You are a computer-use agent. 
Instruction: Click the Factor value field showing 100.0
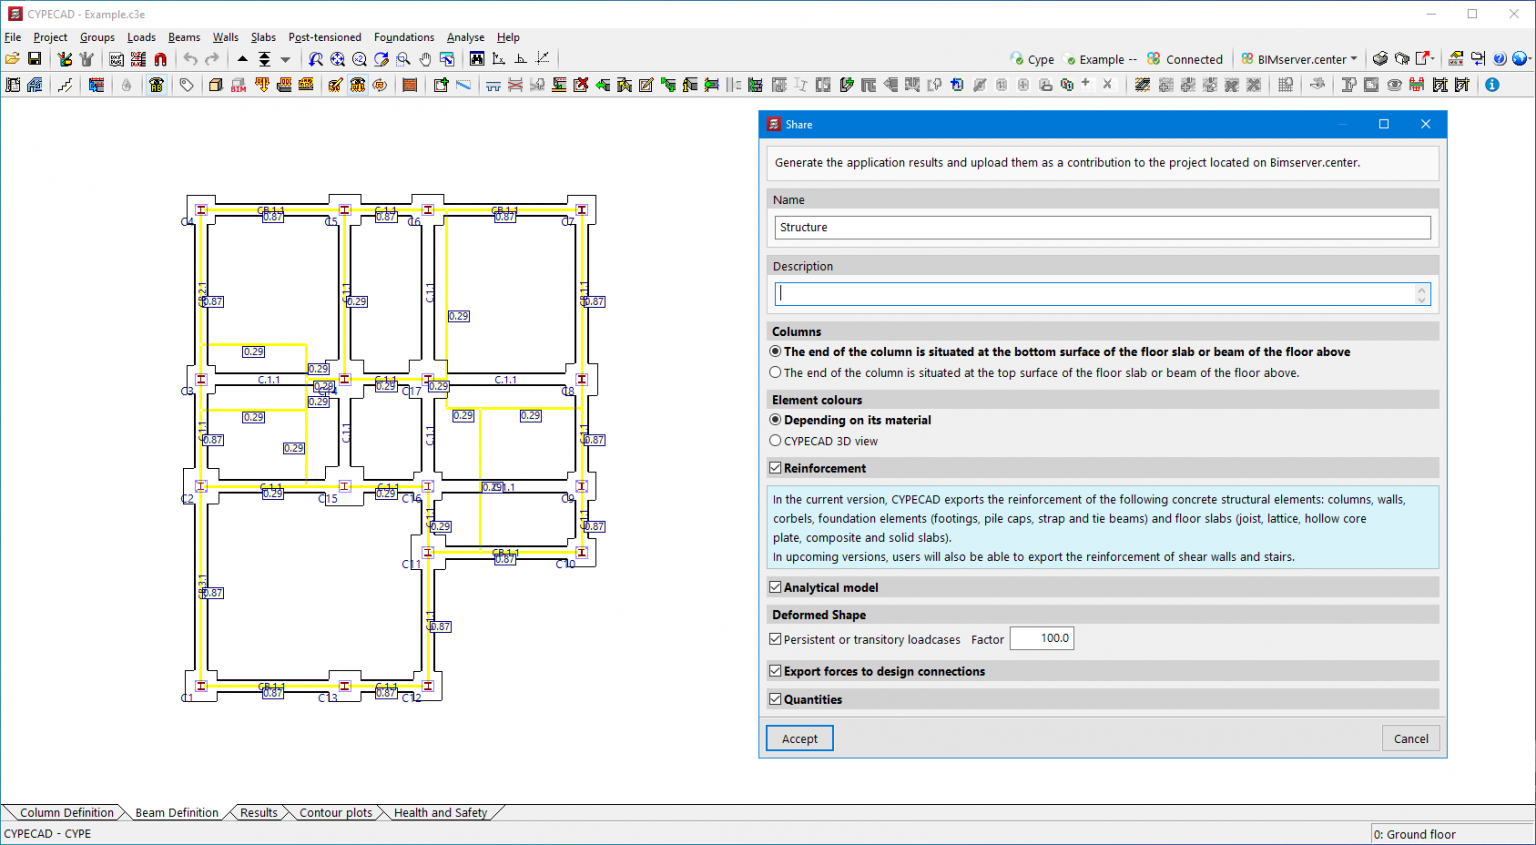coord(1042,638)
